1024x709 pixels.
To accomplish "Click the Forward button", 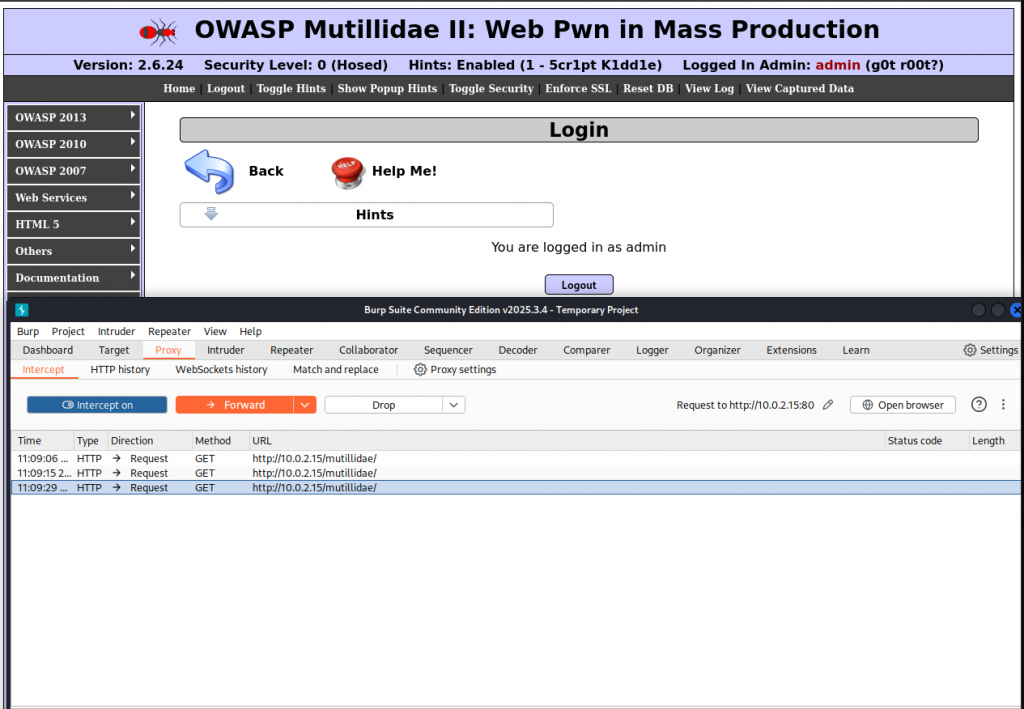I will (x=235, y=405).
